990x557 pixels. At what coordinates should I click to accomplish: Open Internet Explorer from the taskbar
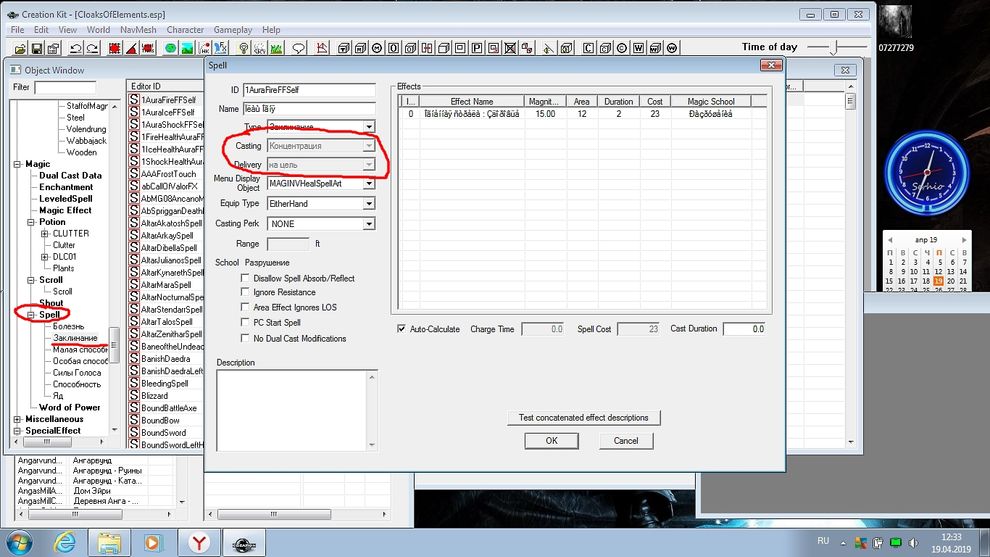pos(64,542)
